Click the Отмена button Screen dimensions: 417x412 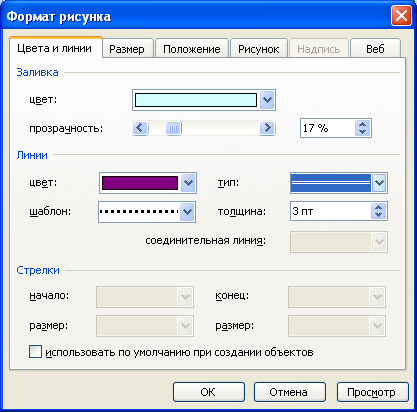click(x=289, y=392)
